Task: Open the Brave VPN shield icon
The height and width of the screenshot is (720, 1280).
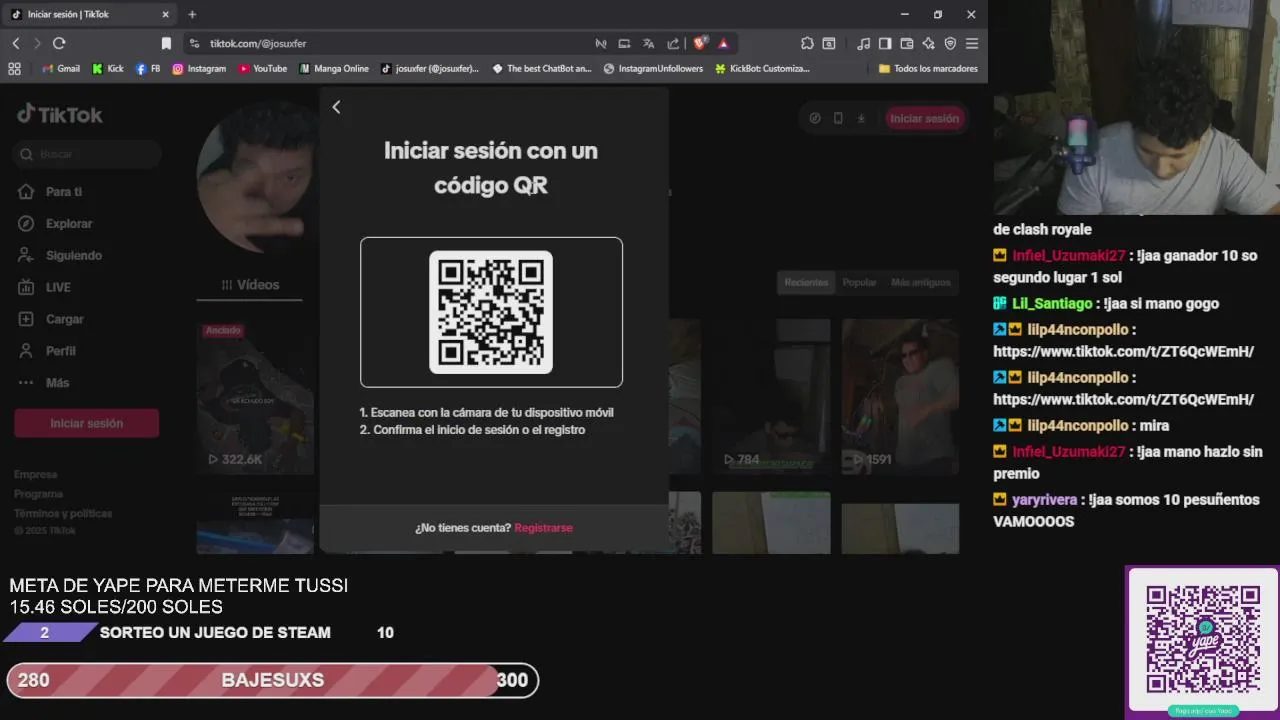Action: click(x=950, y=43)
